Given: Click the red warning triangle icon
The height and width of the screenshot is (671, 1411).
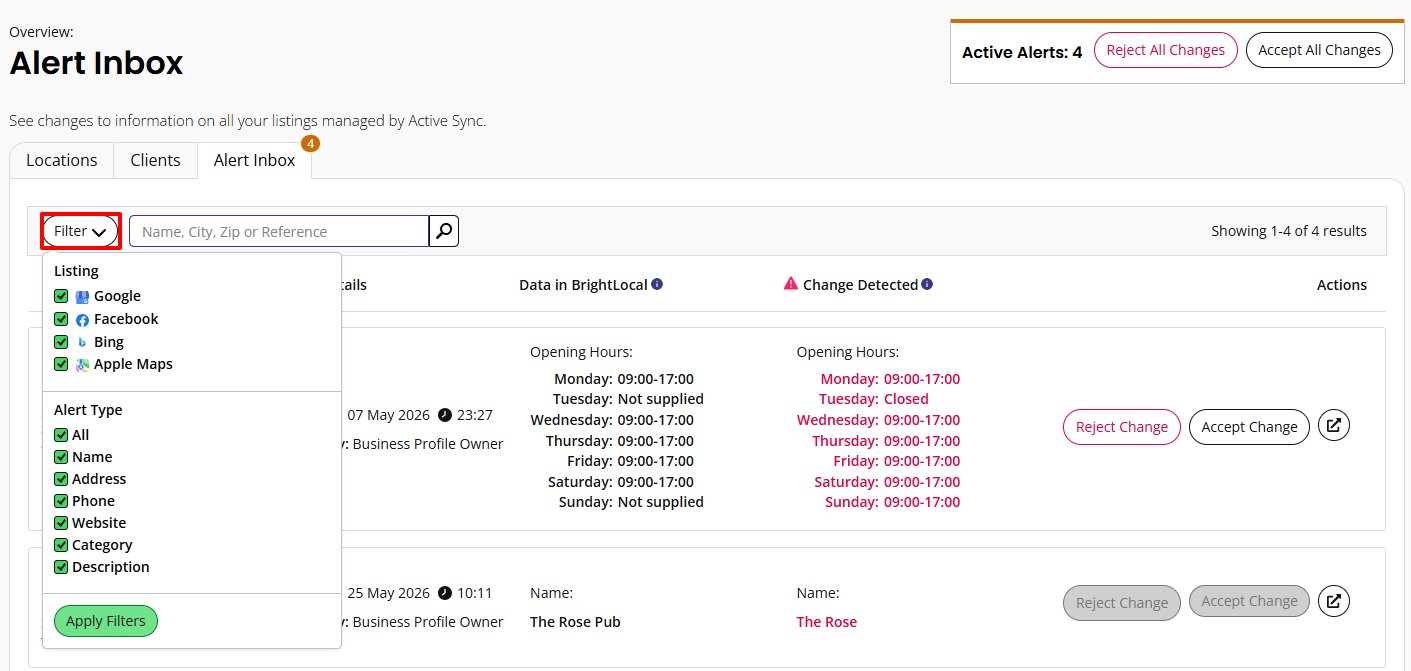Looking at the screenshot, I should (791, 284).
